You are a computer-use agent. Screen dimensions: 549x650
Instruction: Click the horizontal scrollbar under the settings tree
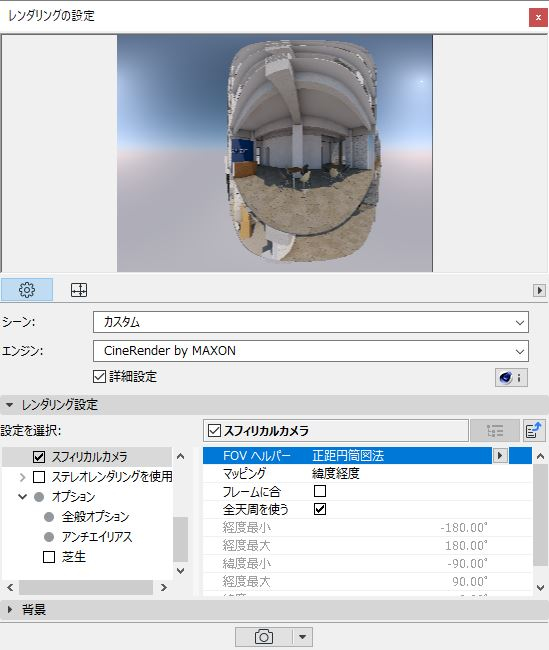[x=86, y=587]
